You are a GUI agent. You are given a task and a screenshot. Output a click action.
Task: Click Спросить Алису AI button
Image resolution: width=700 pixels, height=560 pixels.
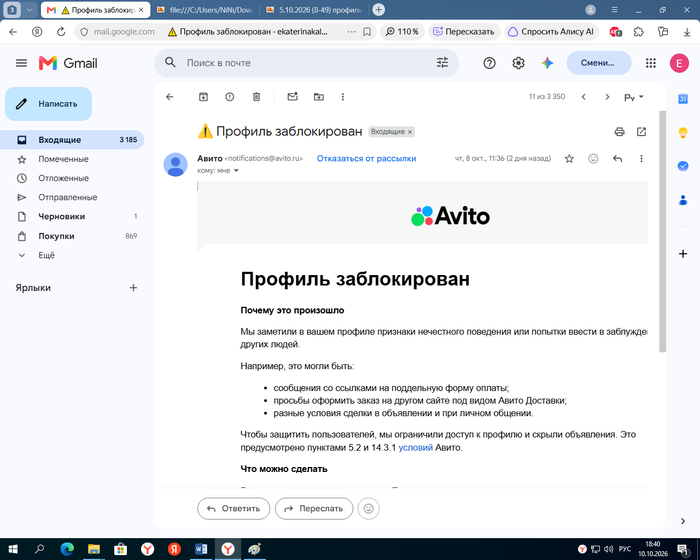(x=551, y=32)
